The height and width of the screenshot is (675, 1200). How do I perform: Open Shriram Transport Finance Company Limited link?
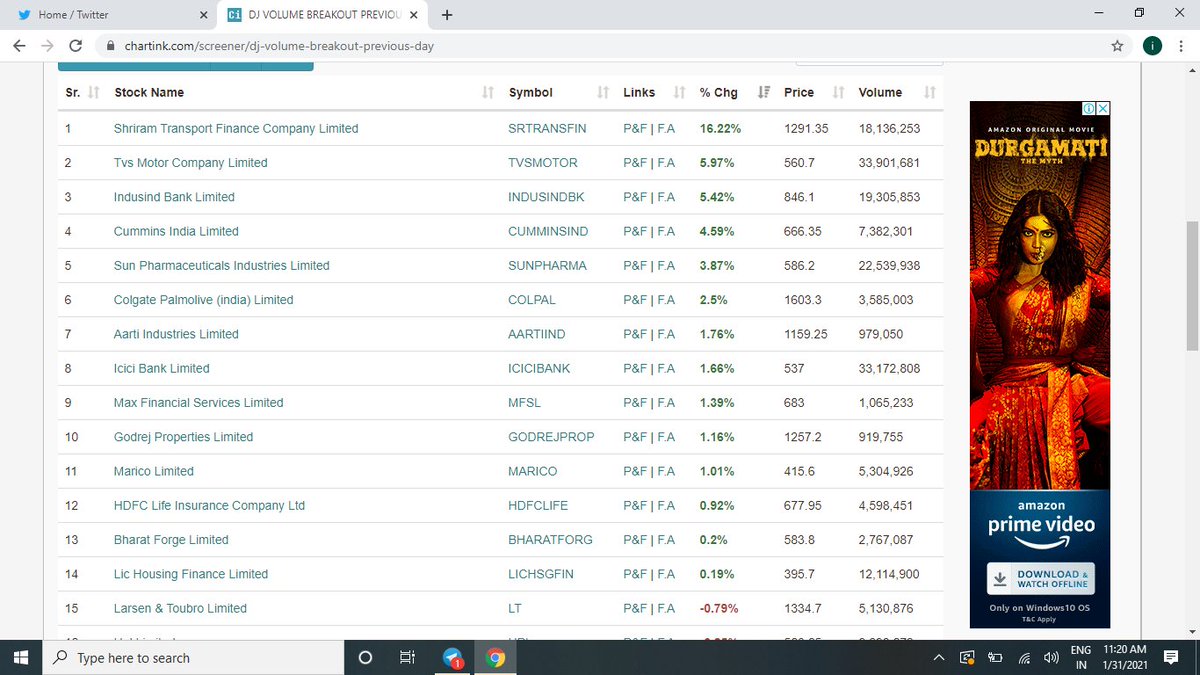tap(236, 128)
